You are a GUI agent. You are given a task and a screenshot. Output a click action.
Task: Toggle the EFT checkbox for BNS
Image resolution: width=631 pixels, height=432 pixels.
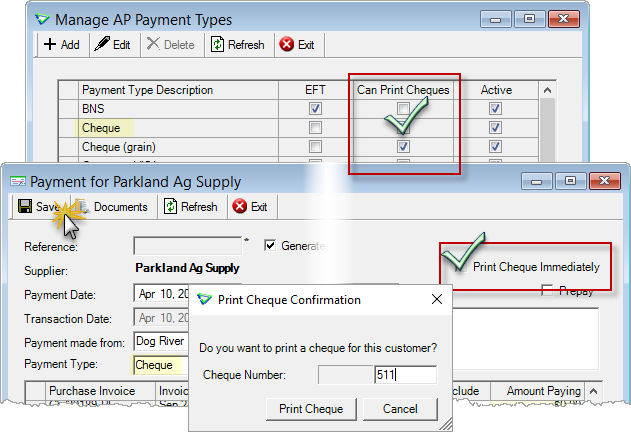[315, 108]
